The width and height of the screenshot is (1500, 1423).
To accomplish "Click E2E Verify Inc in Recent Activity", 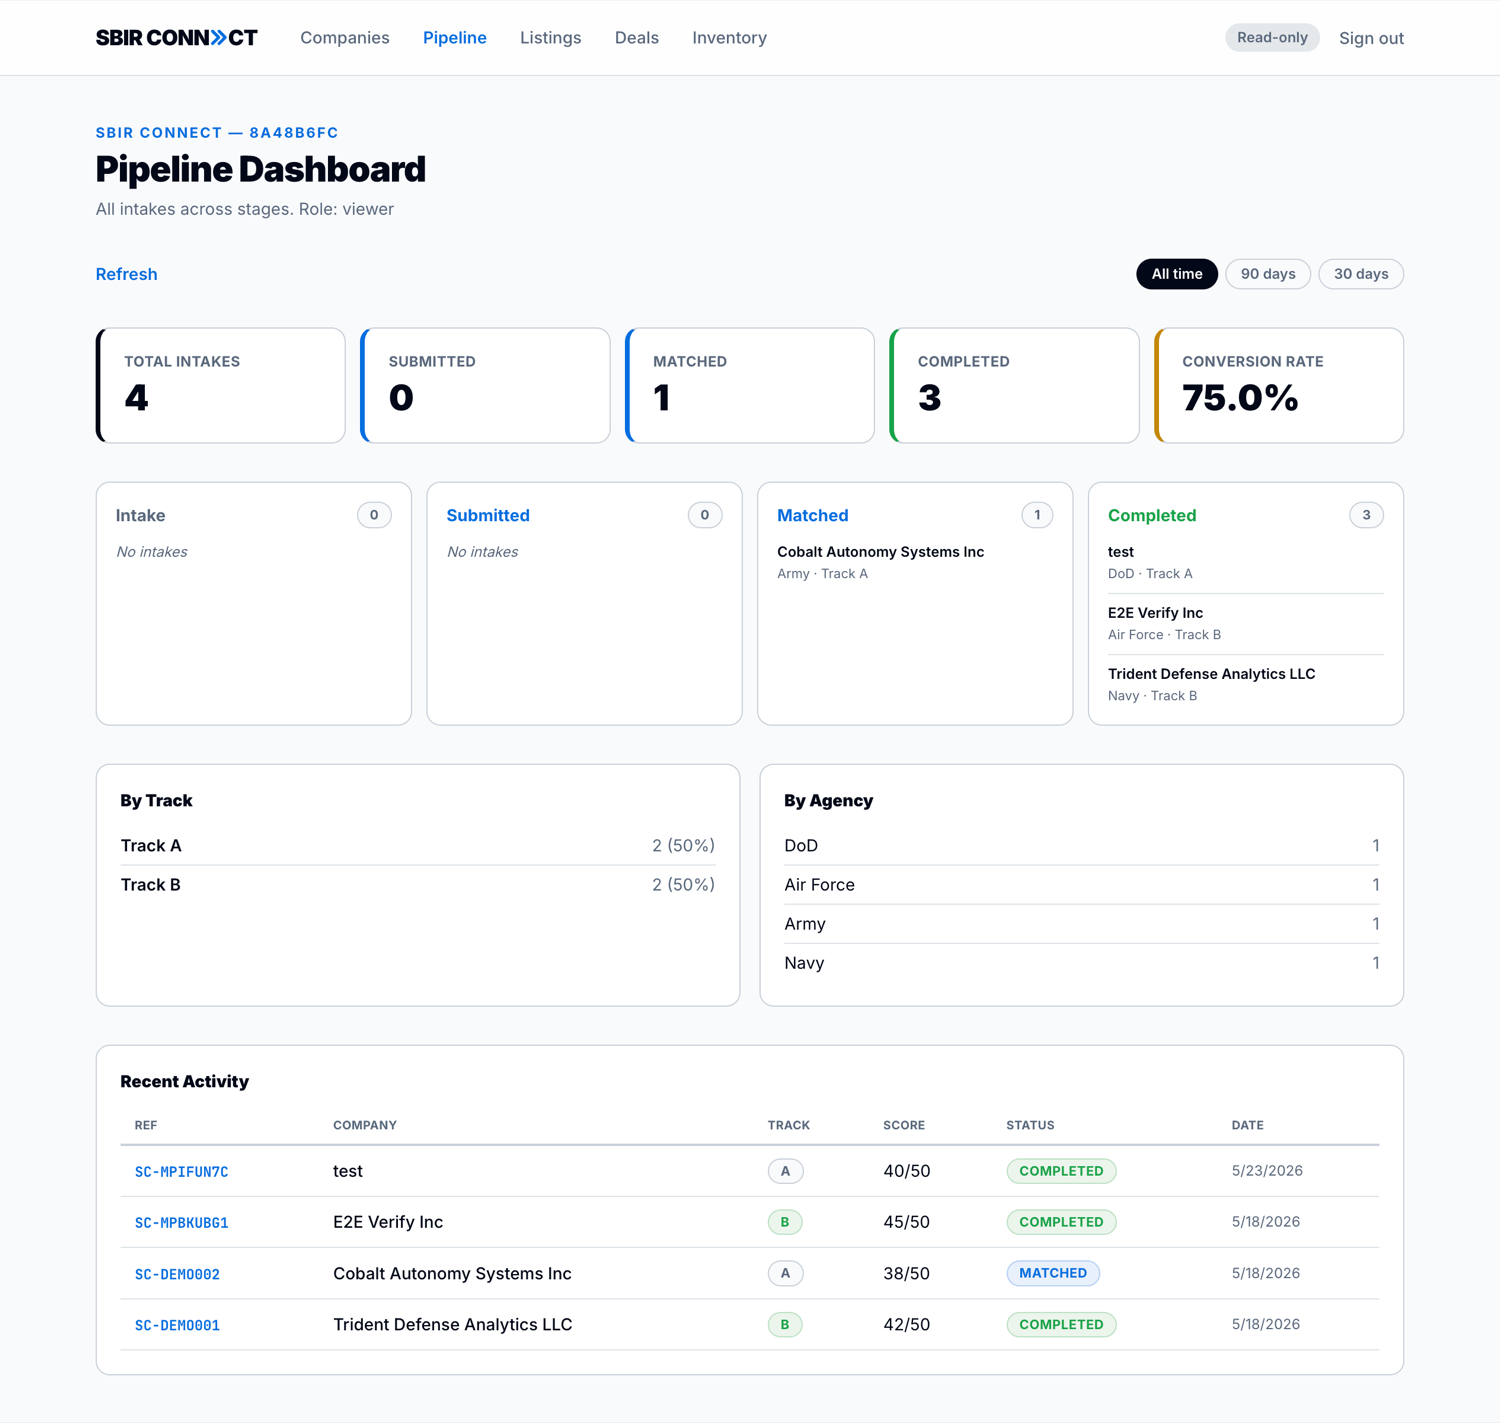I will (x=388, y=1222).
